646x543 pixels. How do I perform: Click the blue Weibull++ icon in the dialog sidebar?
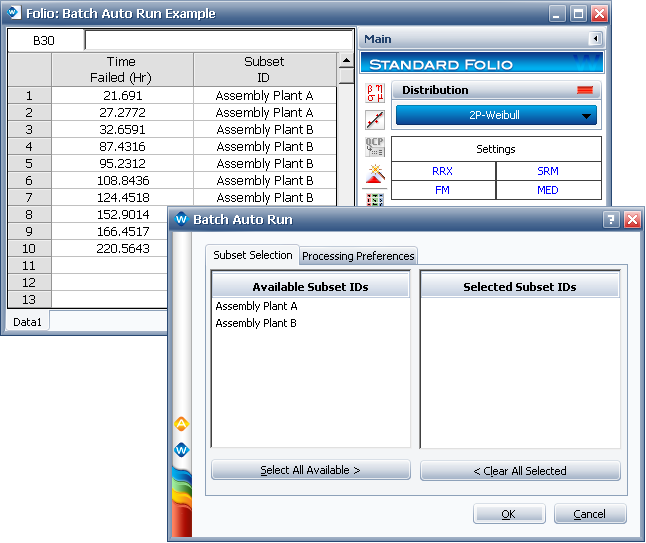[181, 450]
